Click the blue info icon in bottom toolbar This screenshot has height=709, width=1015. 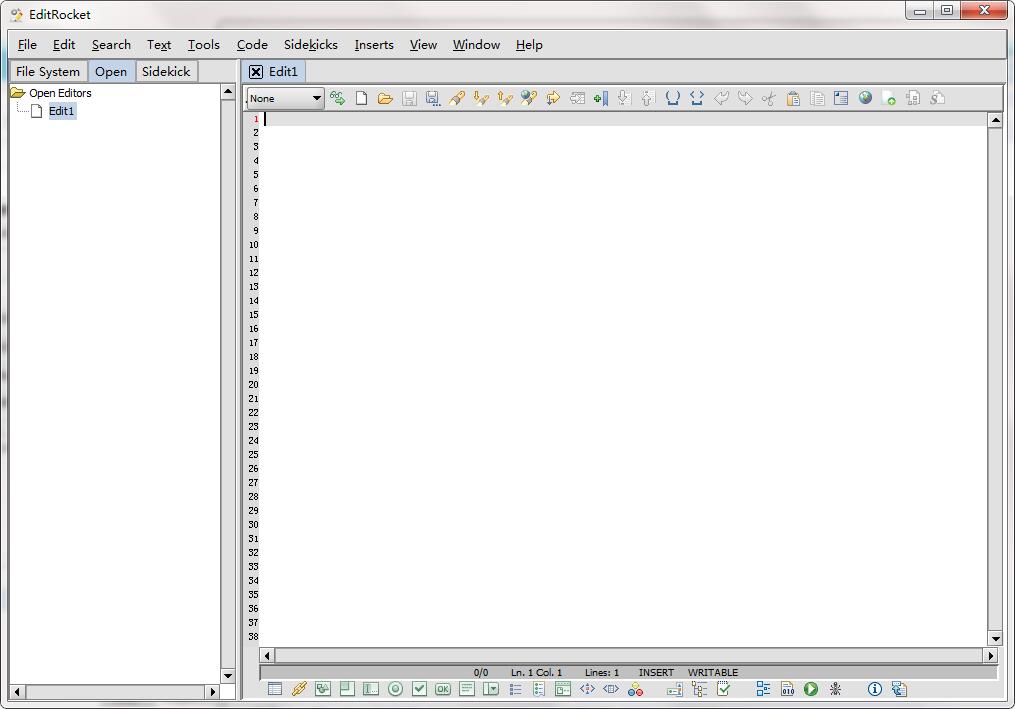click(875, 689)
